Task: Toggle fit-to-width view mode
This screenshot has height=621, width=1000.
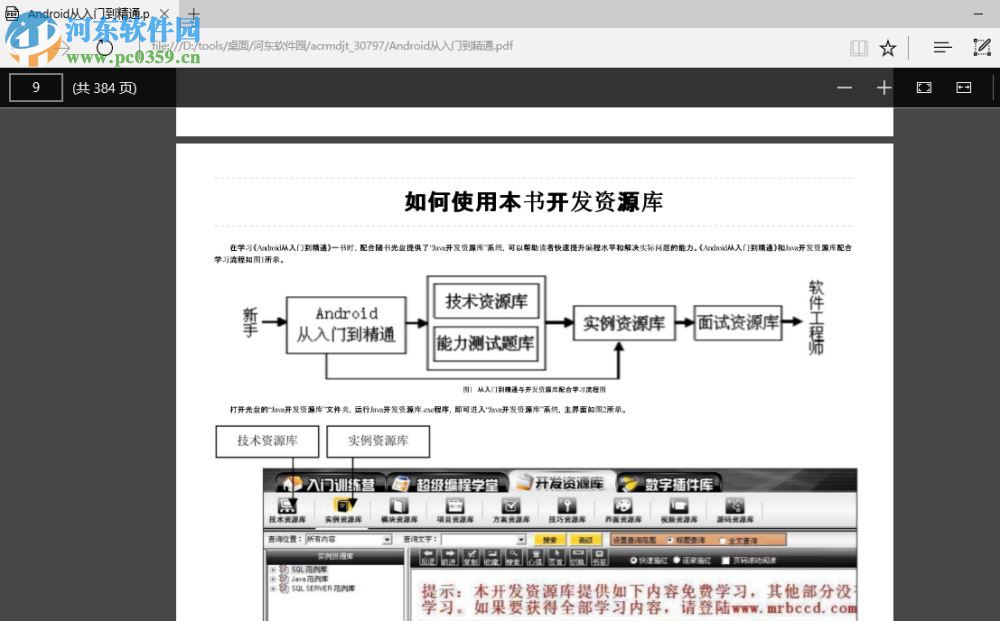Action: (x=963, y=88)
